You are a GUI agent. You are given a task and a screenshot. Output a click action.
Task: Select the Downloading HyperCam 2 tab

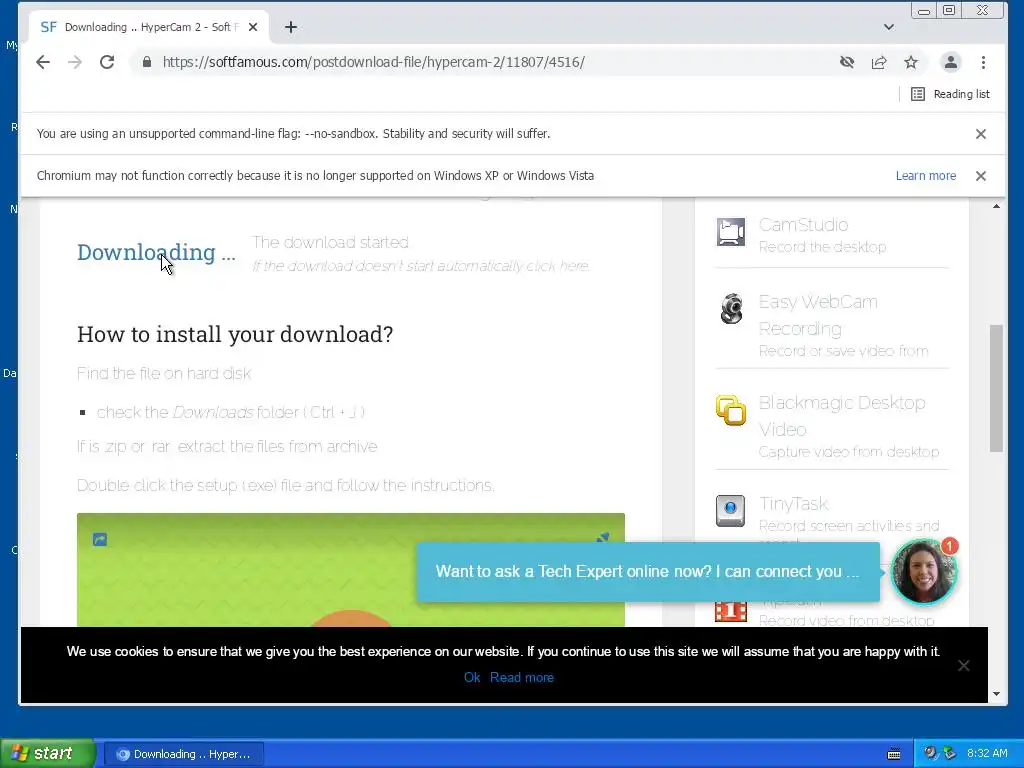[x=149, y=27]
